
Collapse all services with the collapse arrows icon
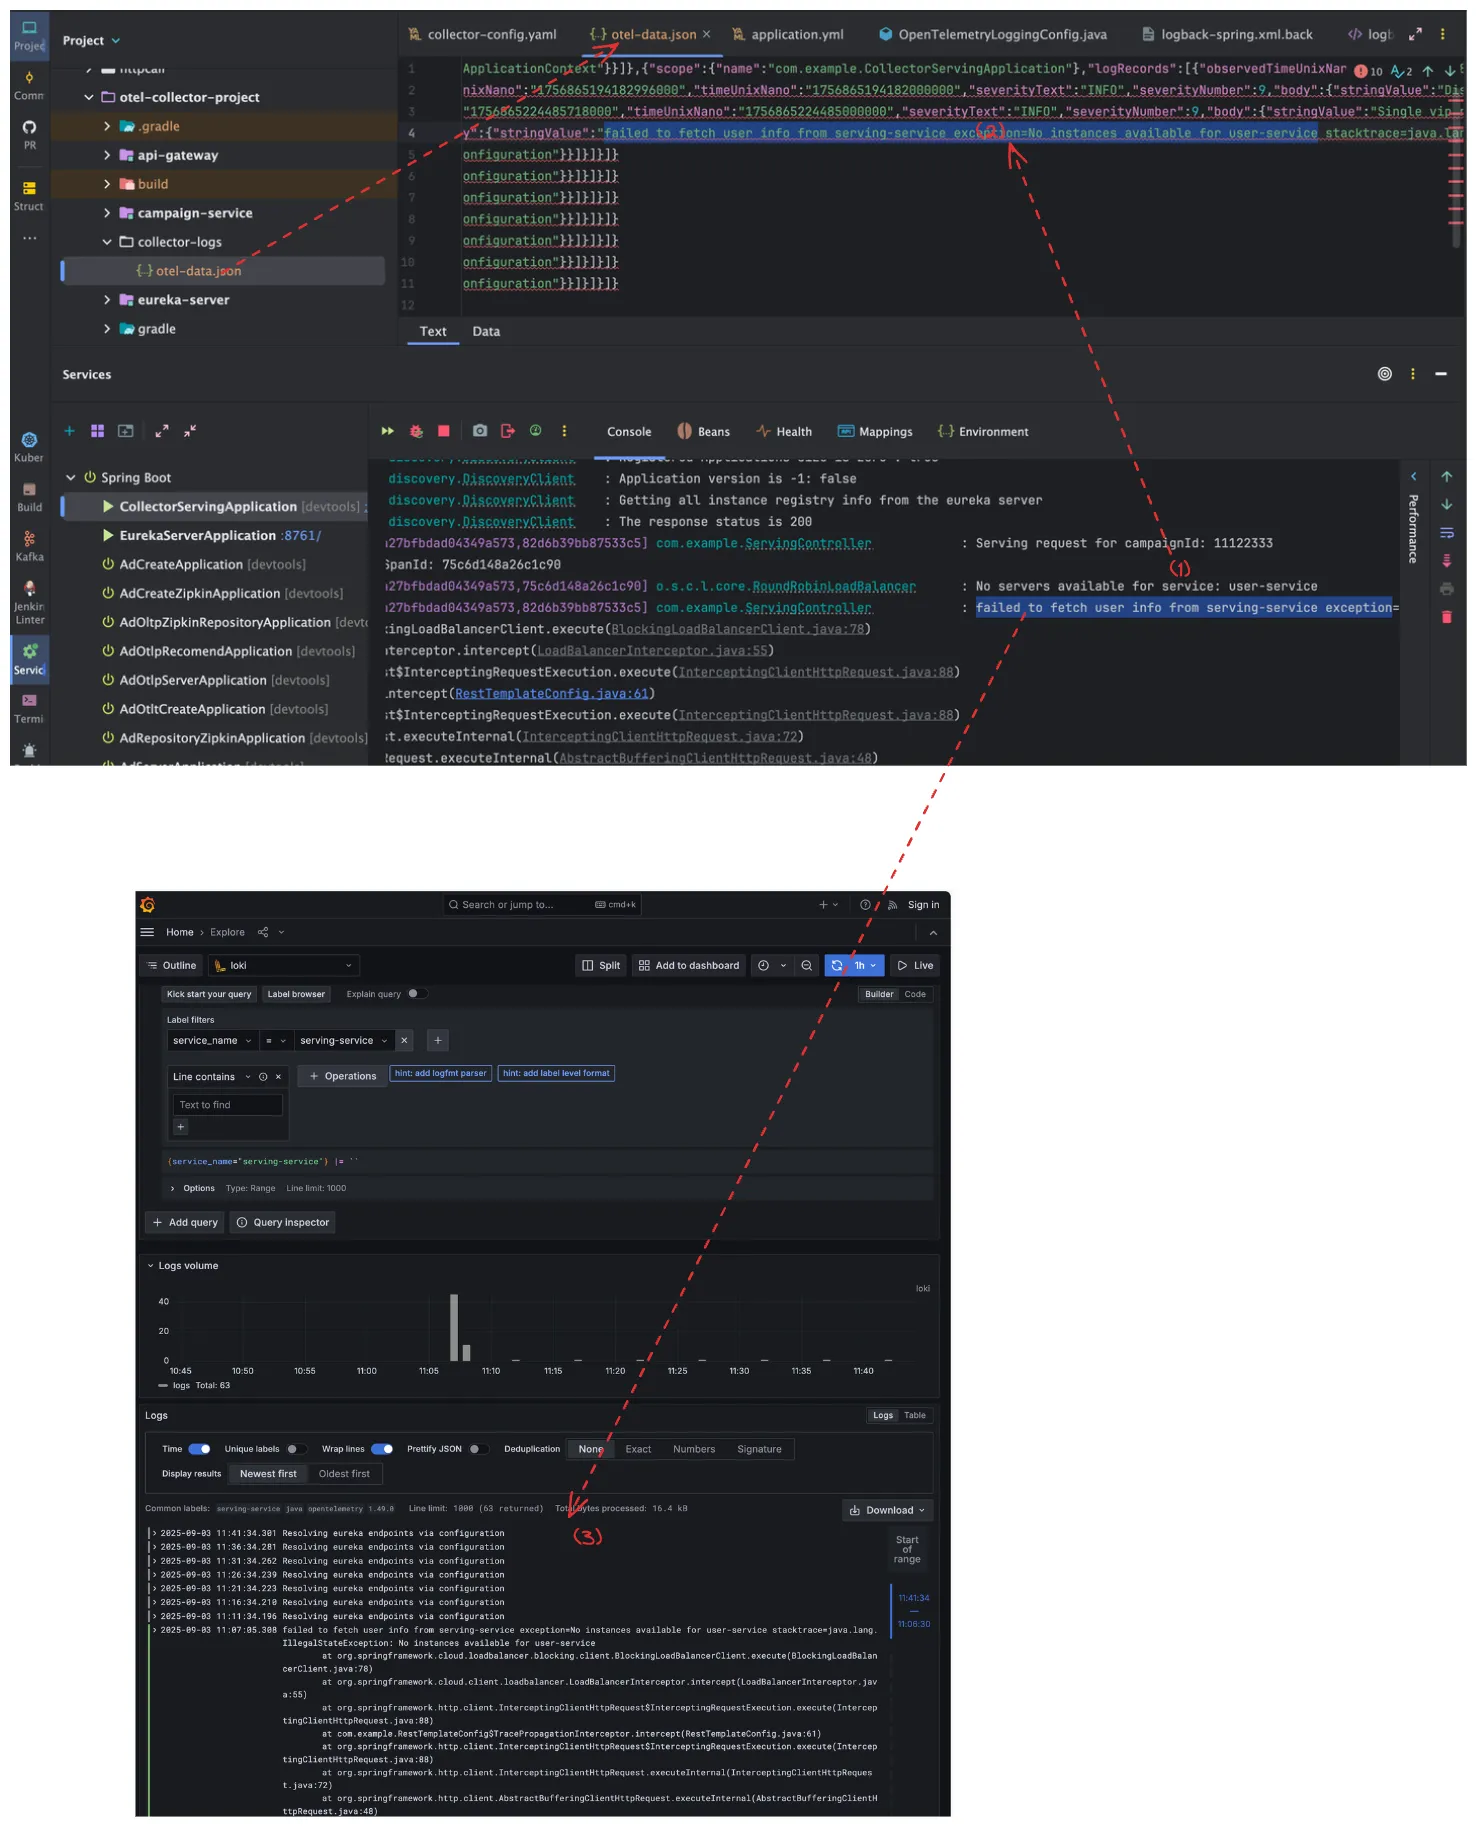pos(189,431)
